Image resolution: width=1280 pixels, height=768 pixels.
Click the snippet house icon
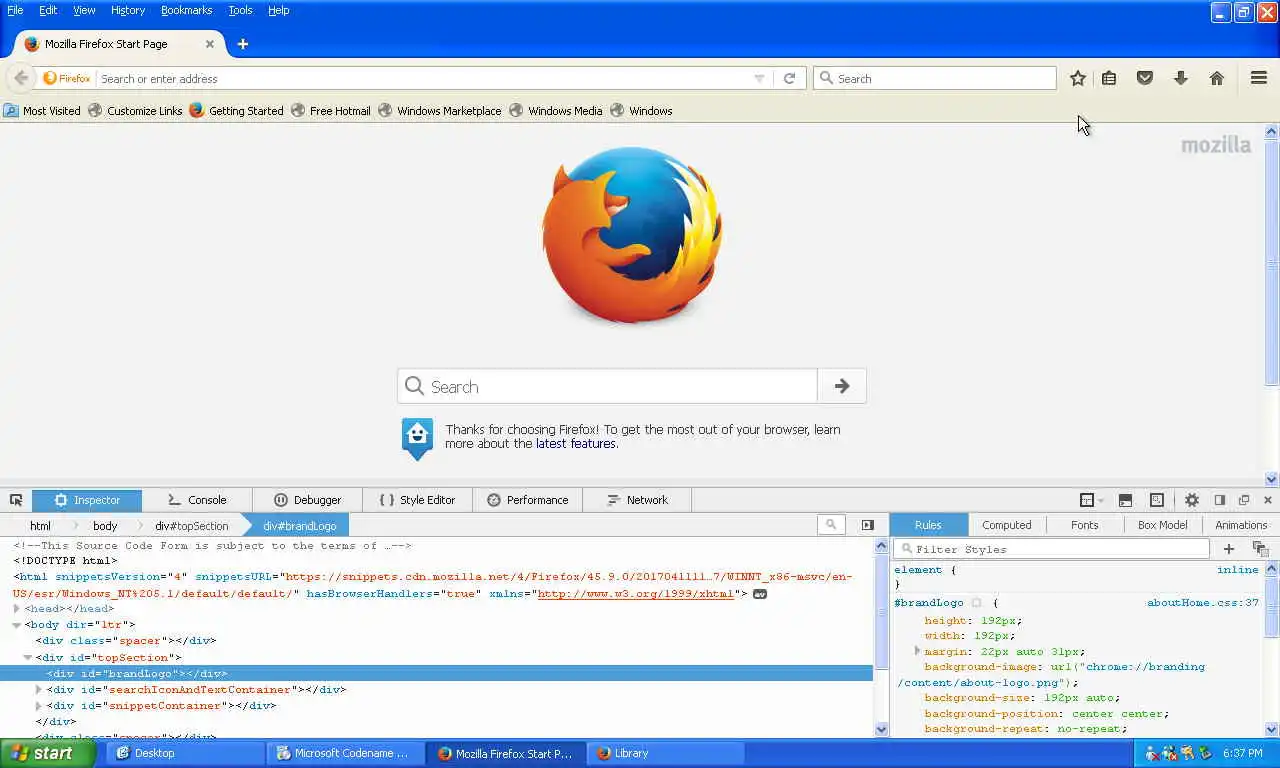point(418,438)
